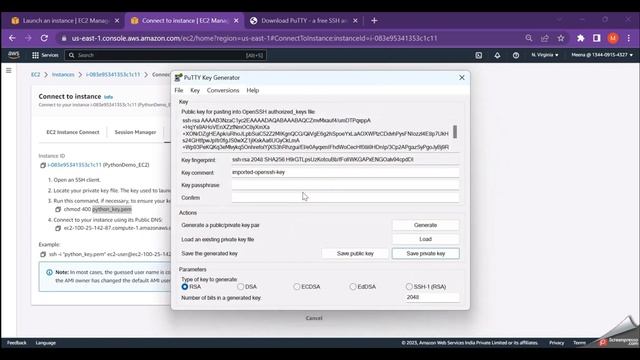Image resolution: width=640 pixels, height=360 pixels.
Task: Bookmark this page with star icon
Action: coord(561,38)
